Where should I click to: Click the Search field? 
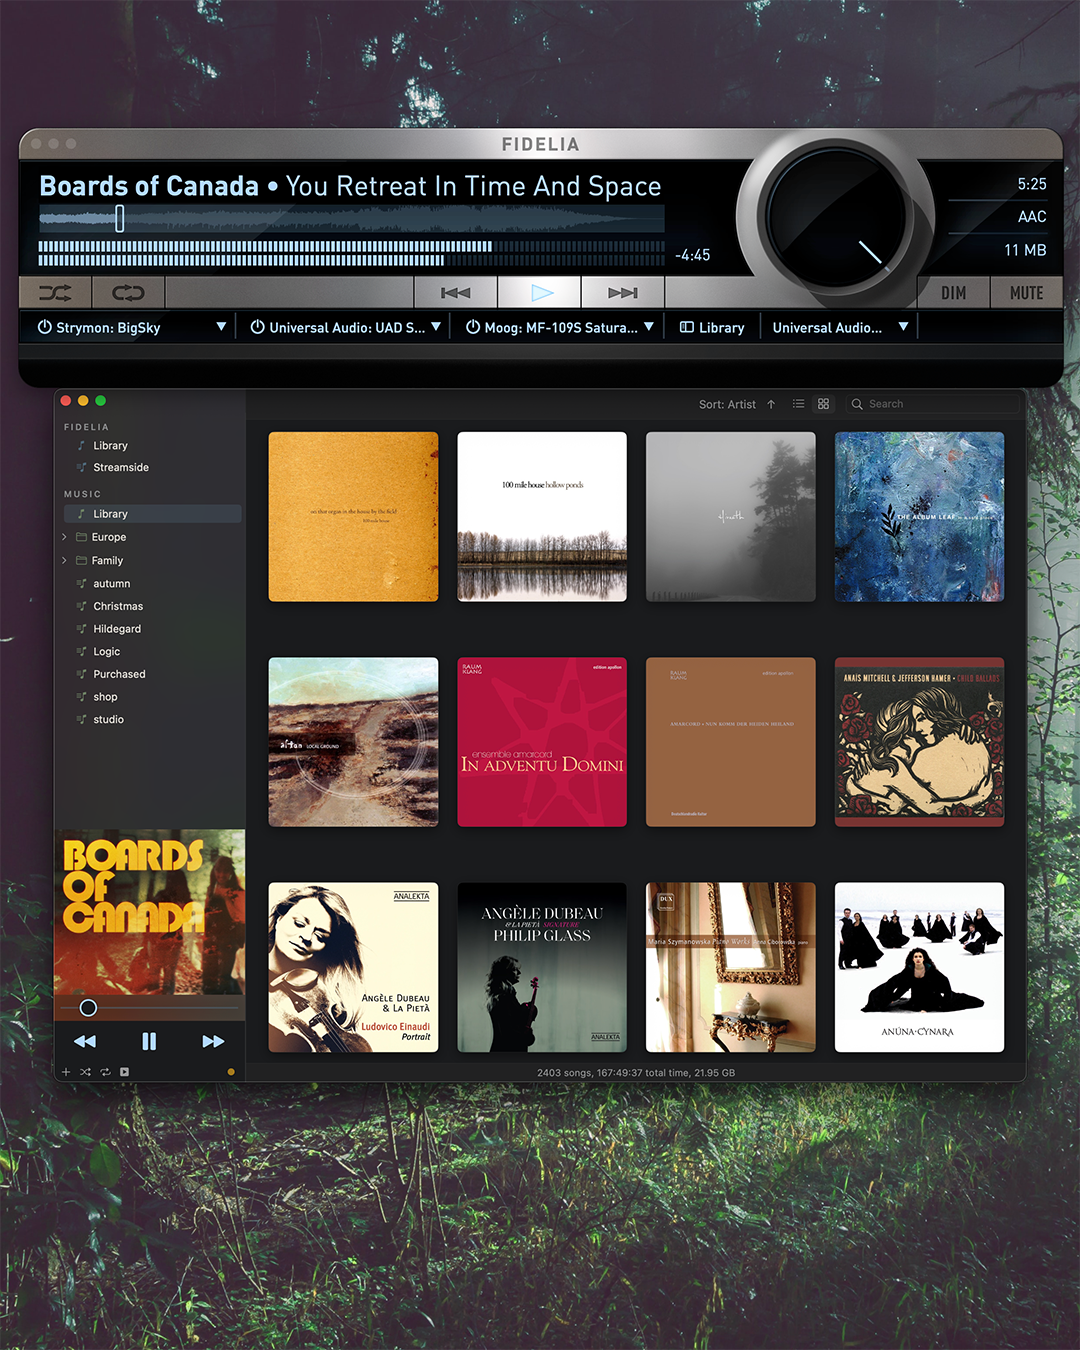coord(933,404)
